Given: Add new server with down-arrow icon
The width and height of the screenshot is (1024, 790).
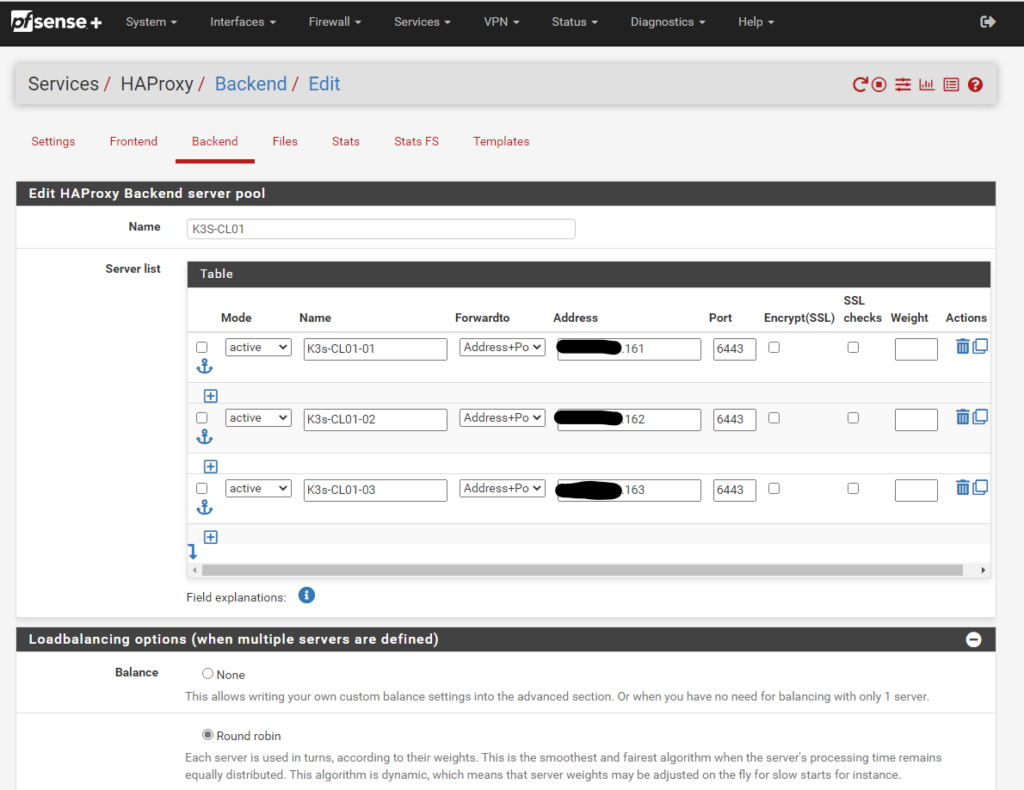Looking at the screenshot, I should pos(193,552).
